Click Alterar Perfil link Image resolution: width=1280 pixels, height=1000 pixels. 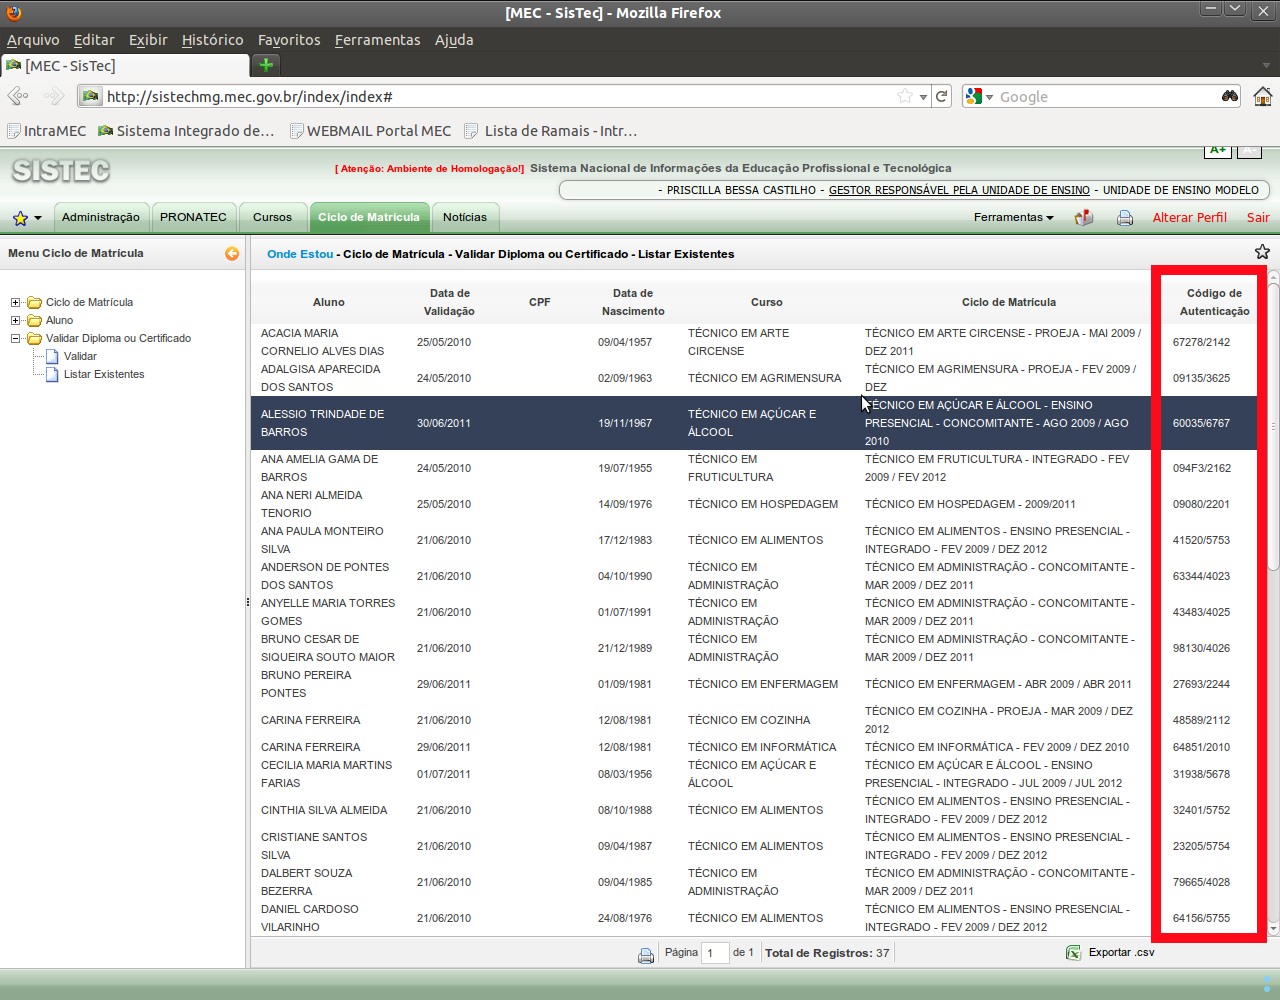coord(1189,217)
